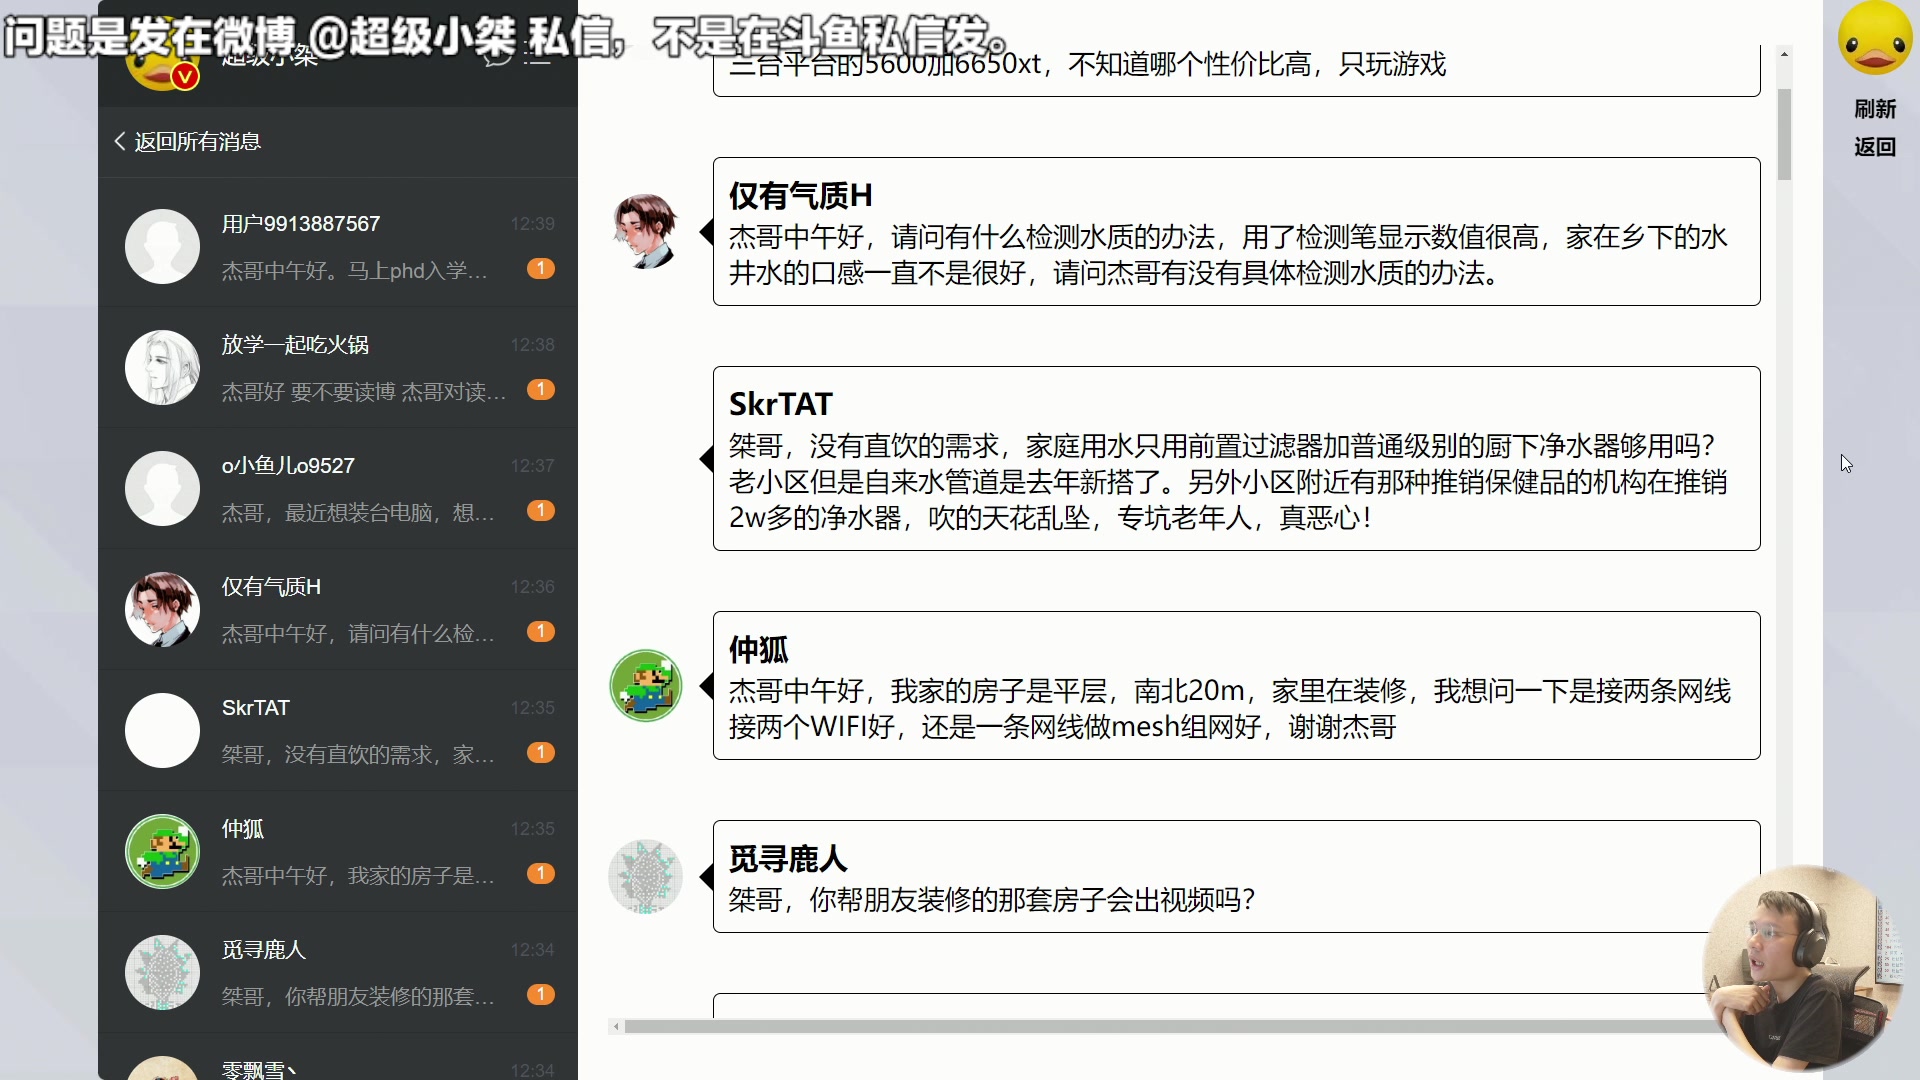Click preview text 杰哥，最近想装台电脑
1920x1080 pixels.
(358, 513)
